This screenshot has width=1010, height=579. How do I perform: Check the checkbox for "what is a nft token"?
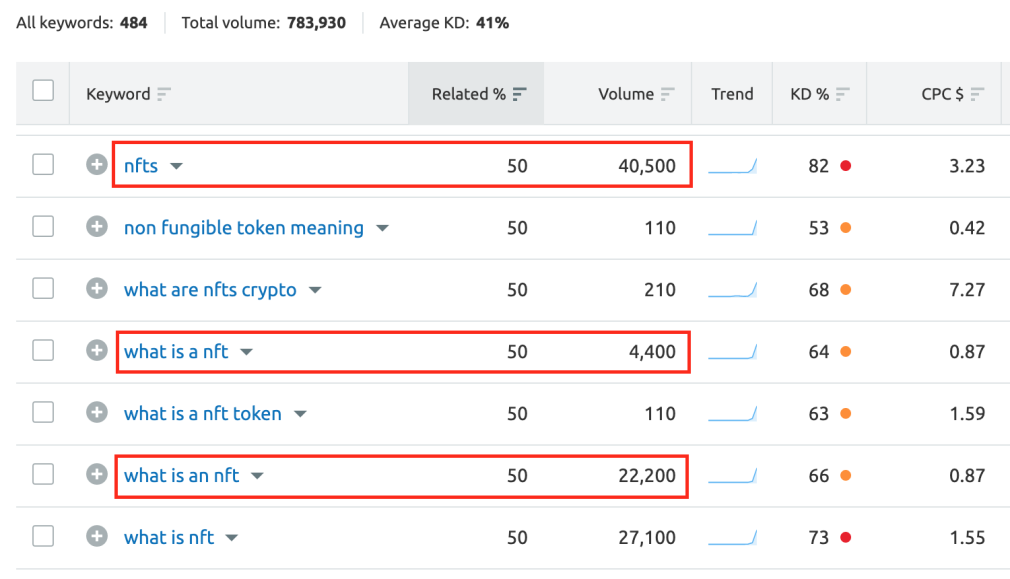(x=42, y=413)
